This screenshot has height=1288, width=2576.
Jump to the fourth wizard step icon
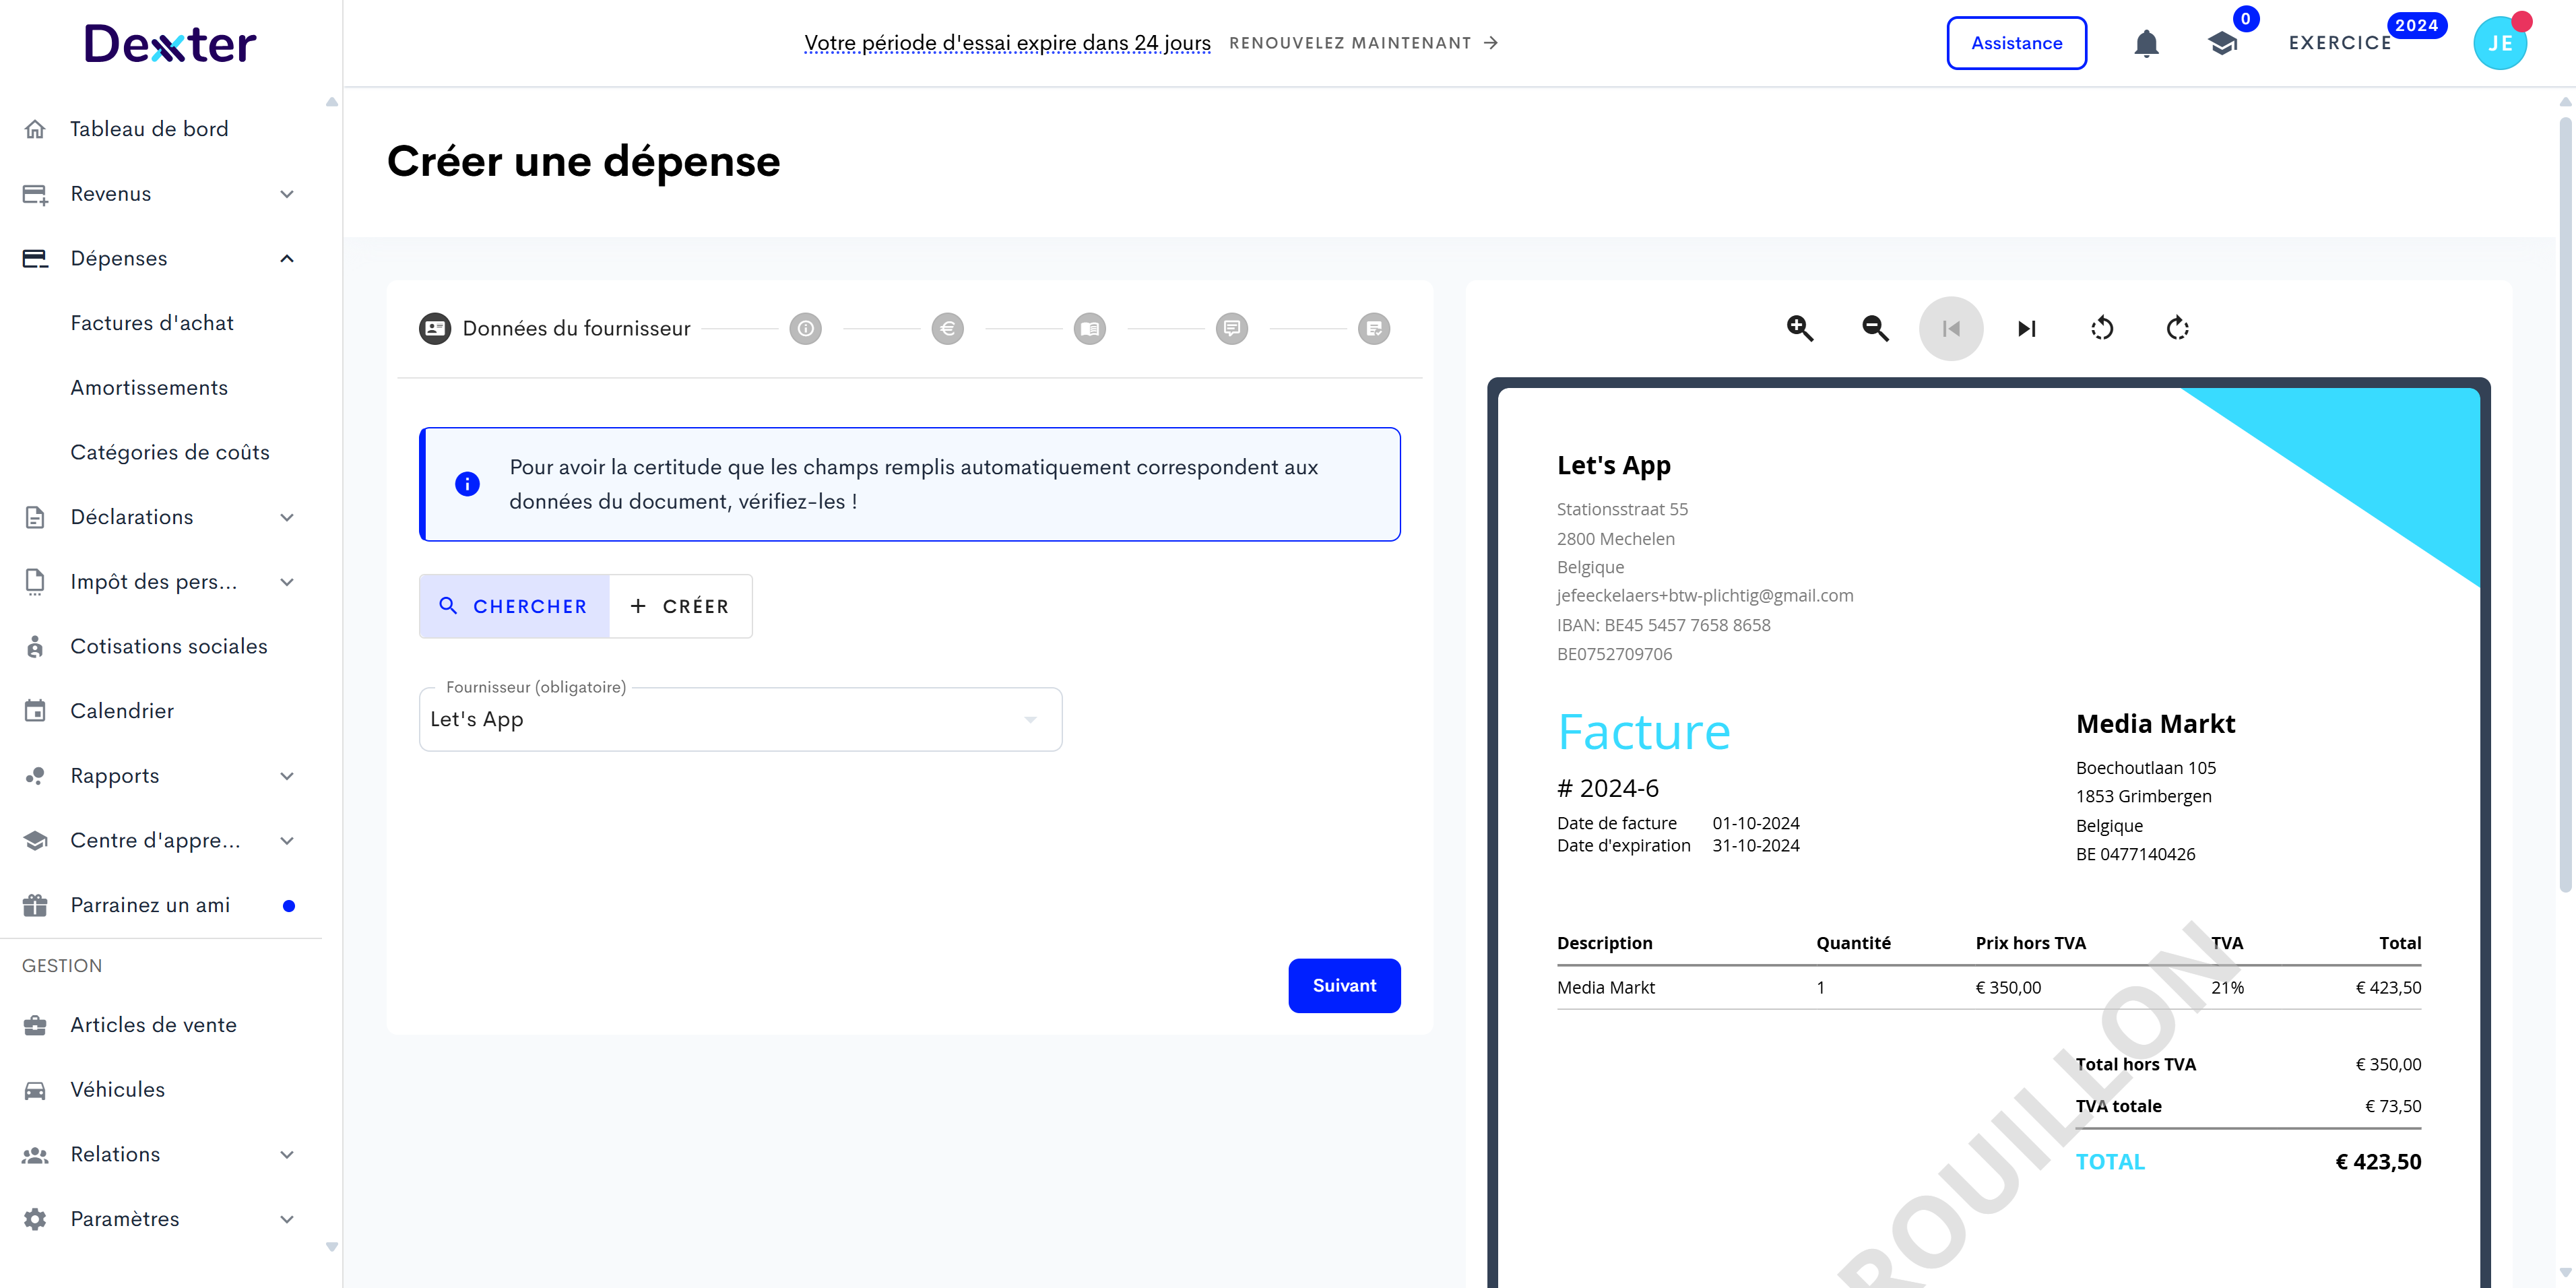point(1090,328)
